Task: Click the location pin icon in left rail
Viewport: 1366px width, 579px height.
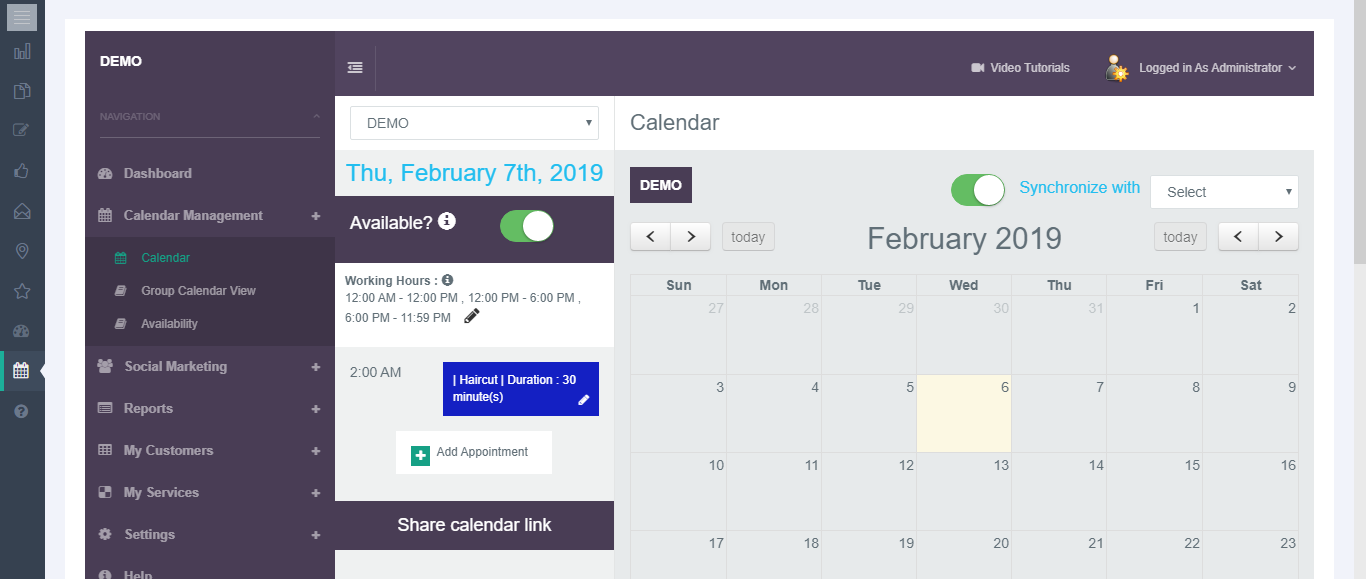Action: pyautogui.click(x=22, y=251)
